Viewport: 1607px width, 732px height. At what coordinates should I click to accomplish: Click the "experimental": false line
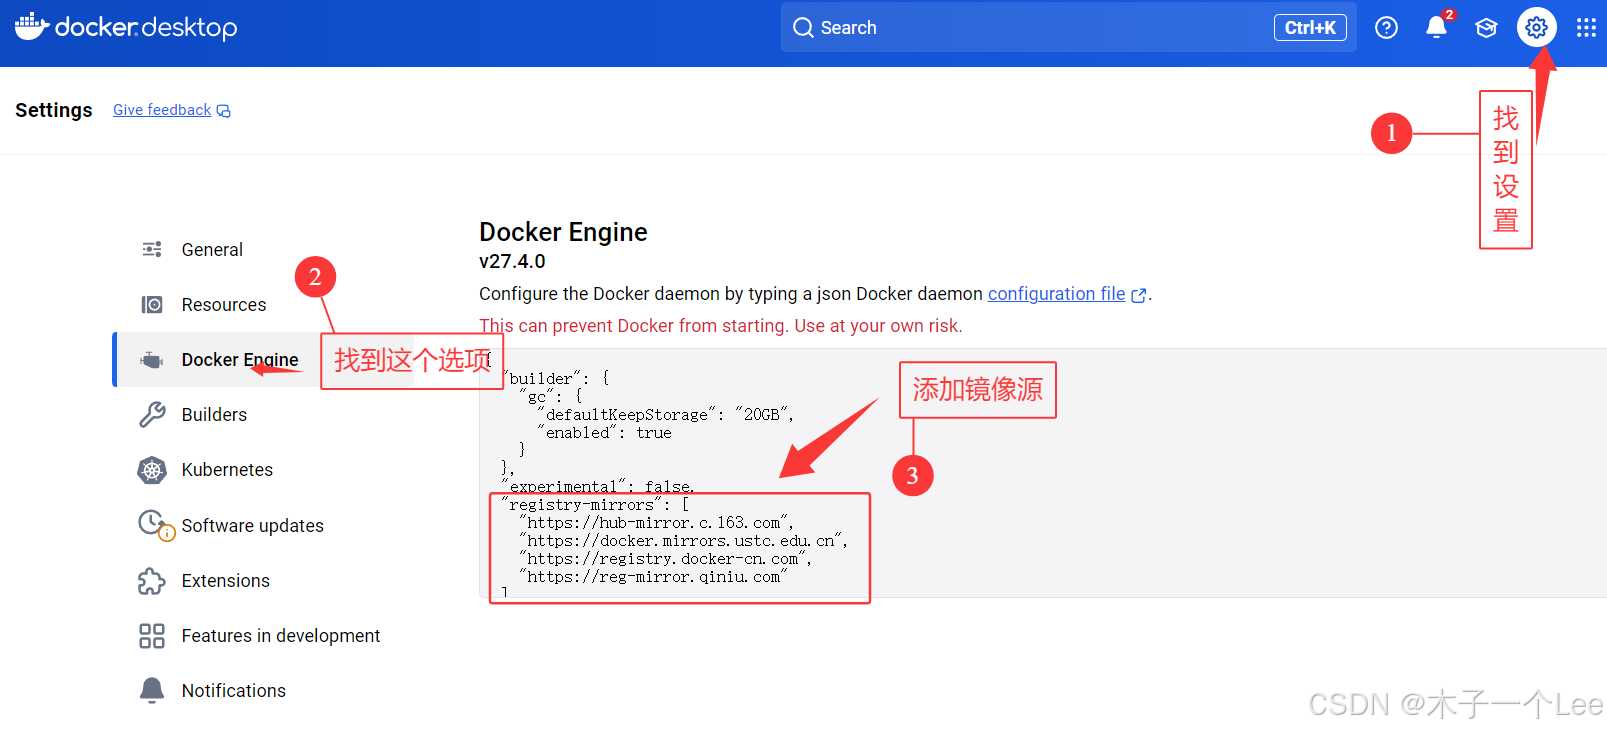598,487
